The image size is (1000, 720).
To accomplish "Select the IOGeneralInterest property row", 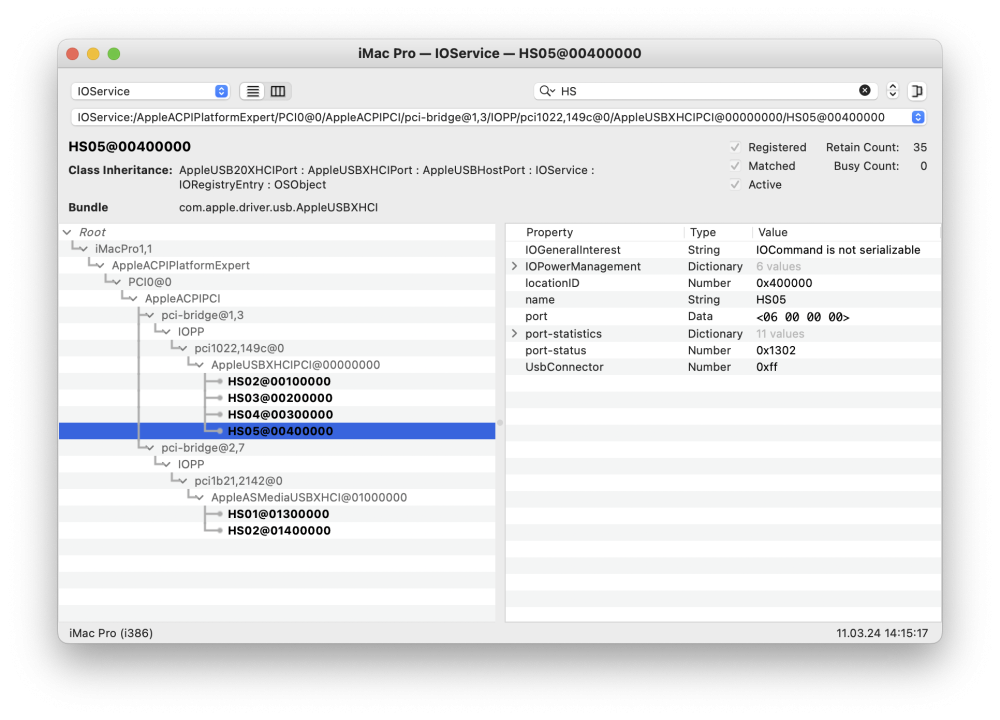I will tap(723, 250).
